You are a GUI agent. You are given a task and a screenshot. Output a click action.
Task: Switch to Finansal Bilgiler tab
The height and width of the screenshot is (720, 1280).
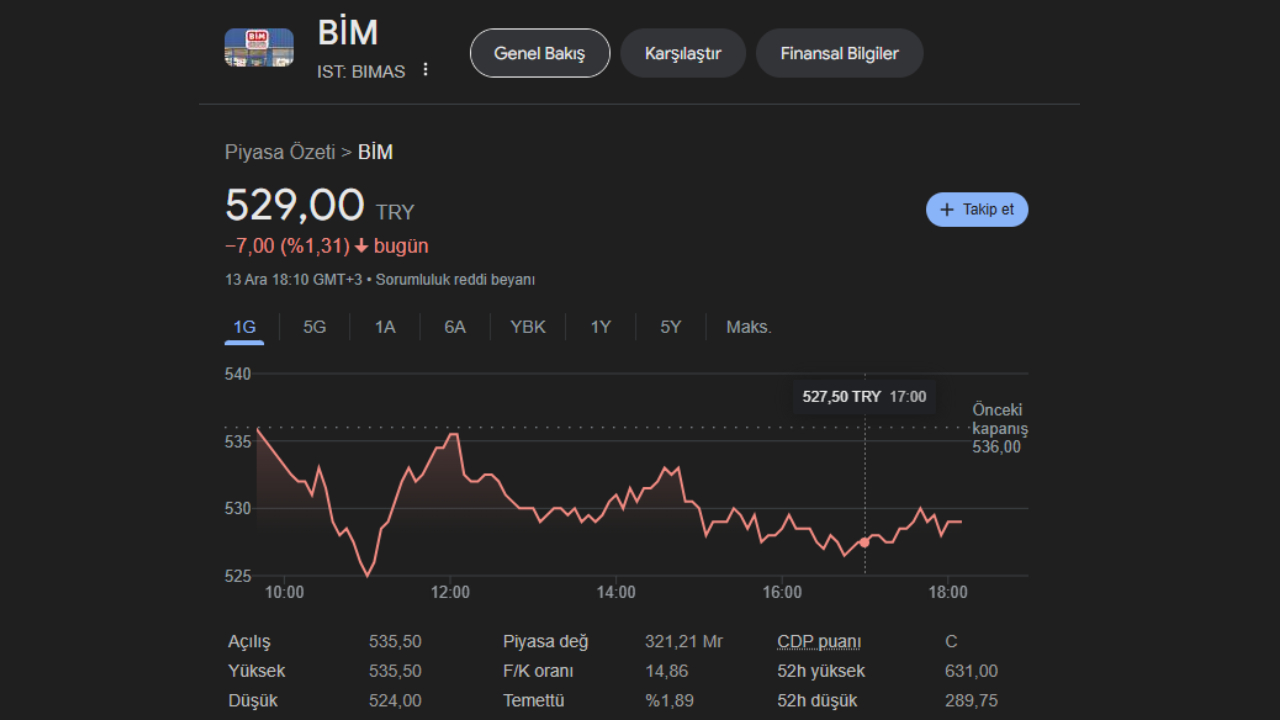coord(839,53)
